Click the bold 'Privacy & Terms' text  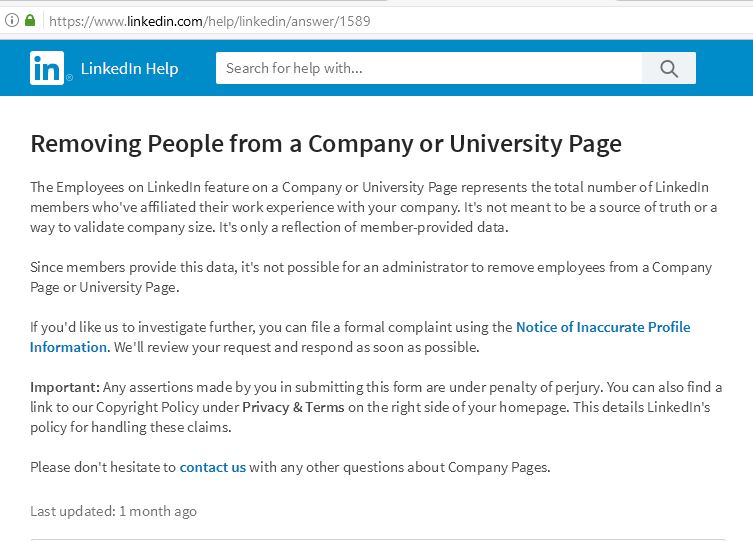tap(293, 408)
